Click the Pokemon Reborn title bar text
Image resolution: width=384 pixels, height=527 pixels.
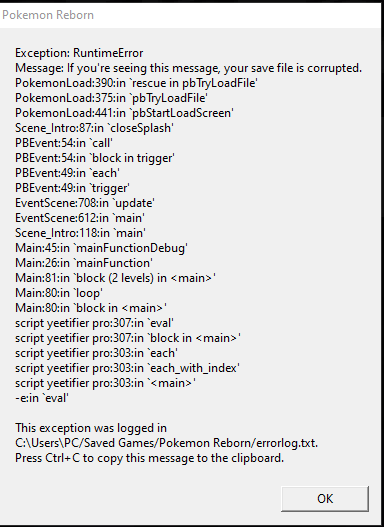48,15
